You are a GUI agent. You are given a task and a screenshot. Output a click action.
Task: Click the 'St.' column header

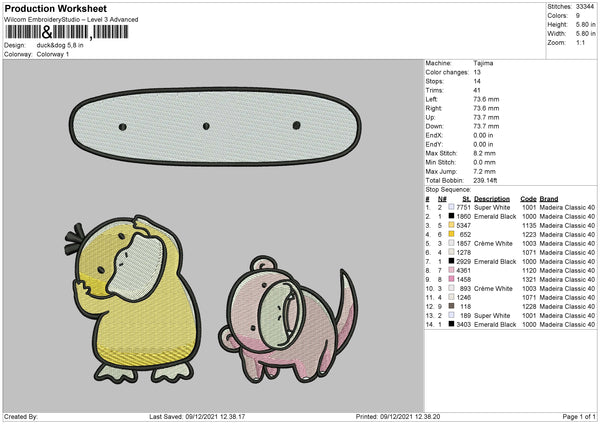click(x=466, y=199)
